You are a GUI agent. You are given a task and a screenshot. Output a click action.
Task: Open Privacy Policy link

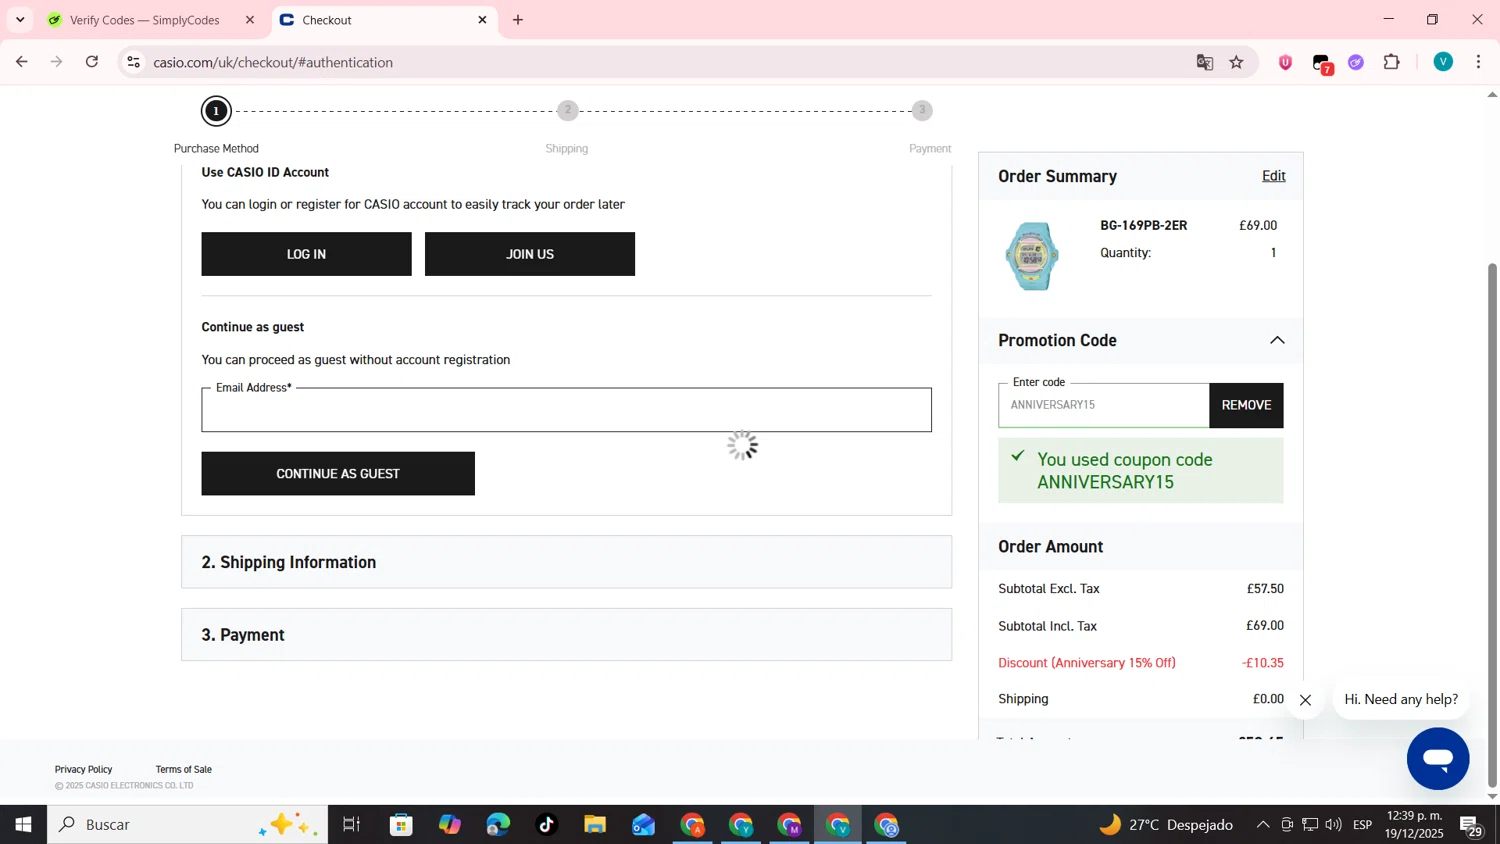[83, 769]
